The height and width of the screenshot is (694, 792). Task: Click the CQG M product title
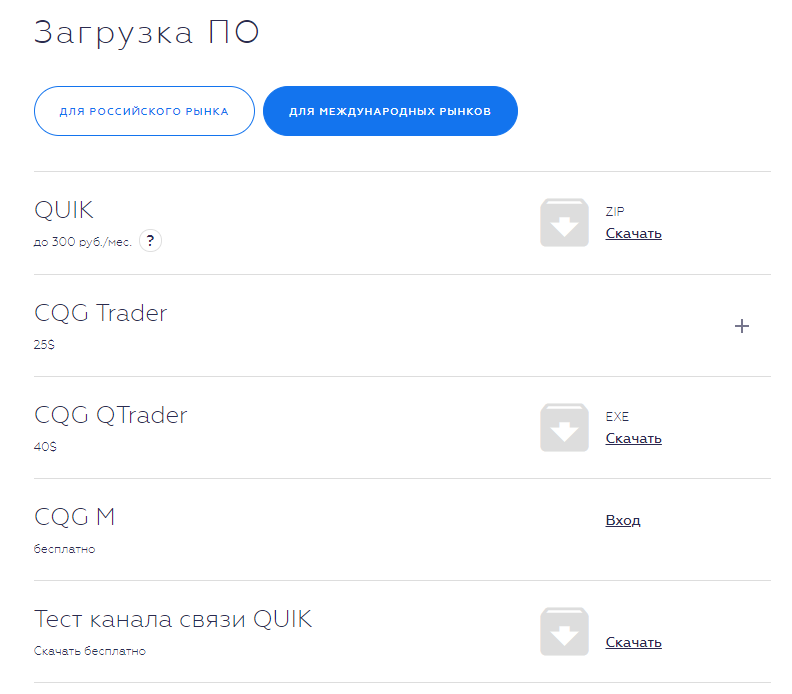(75, 517)
